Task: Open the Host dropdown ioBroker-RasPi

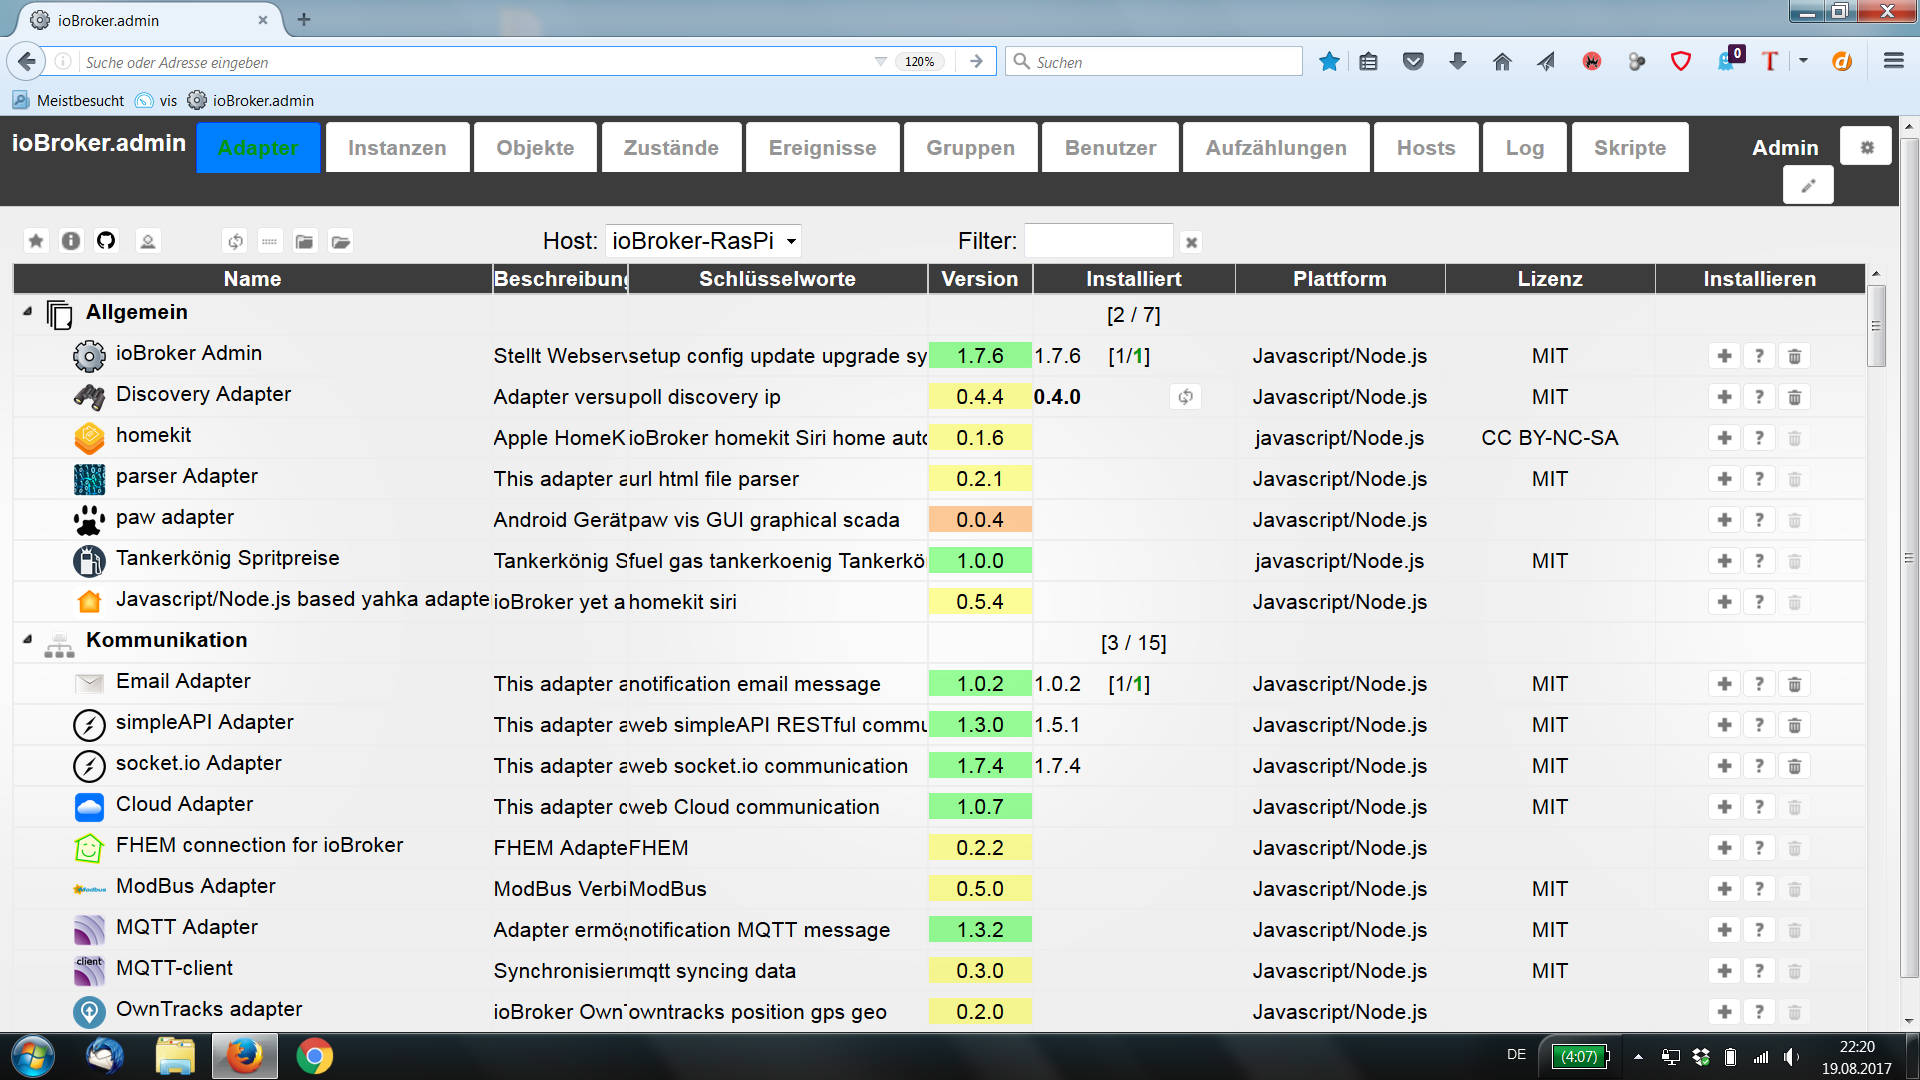Action: click(703, 241)
